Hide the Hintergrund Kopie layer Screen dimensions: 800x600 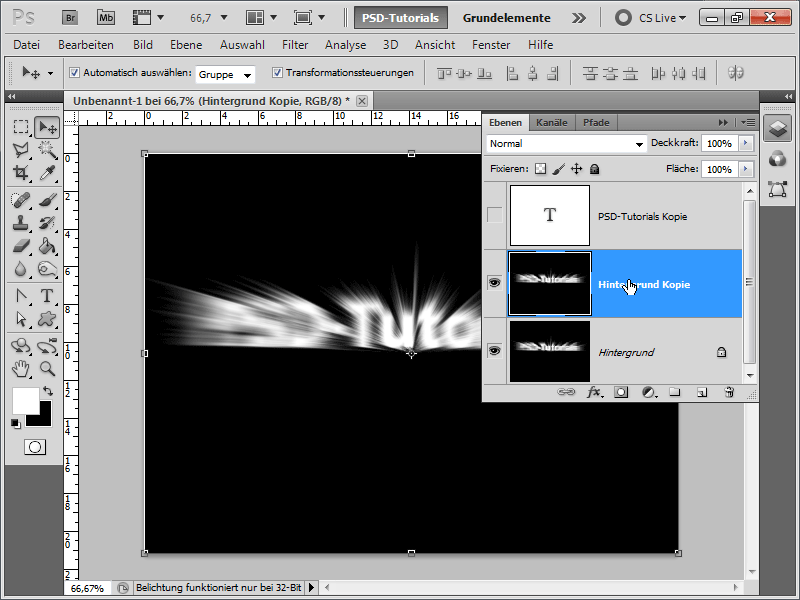pyautogui.click(x=494, y=284)
